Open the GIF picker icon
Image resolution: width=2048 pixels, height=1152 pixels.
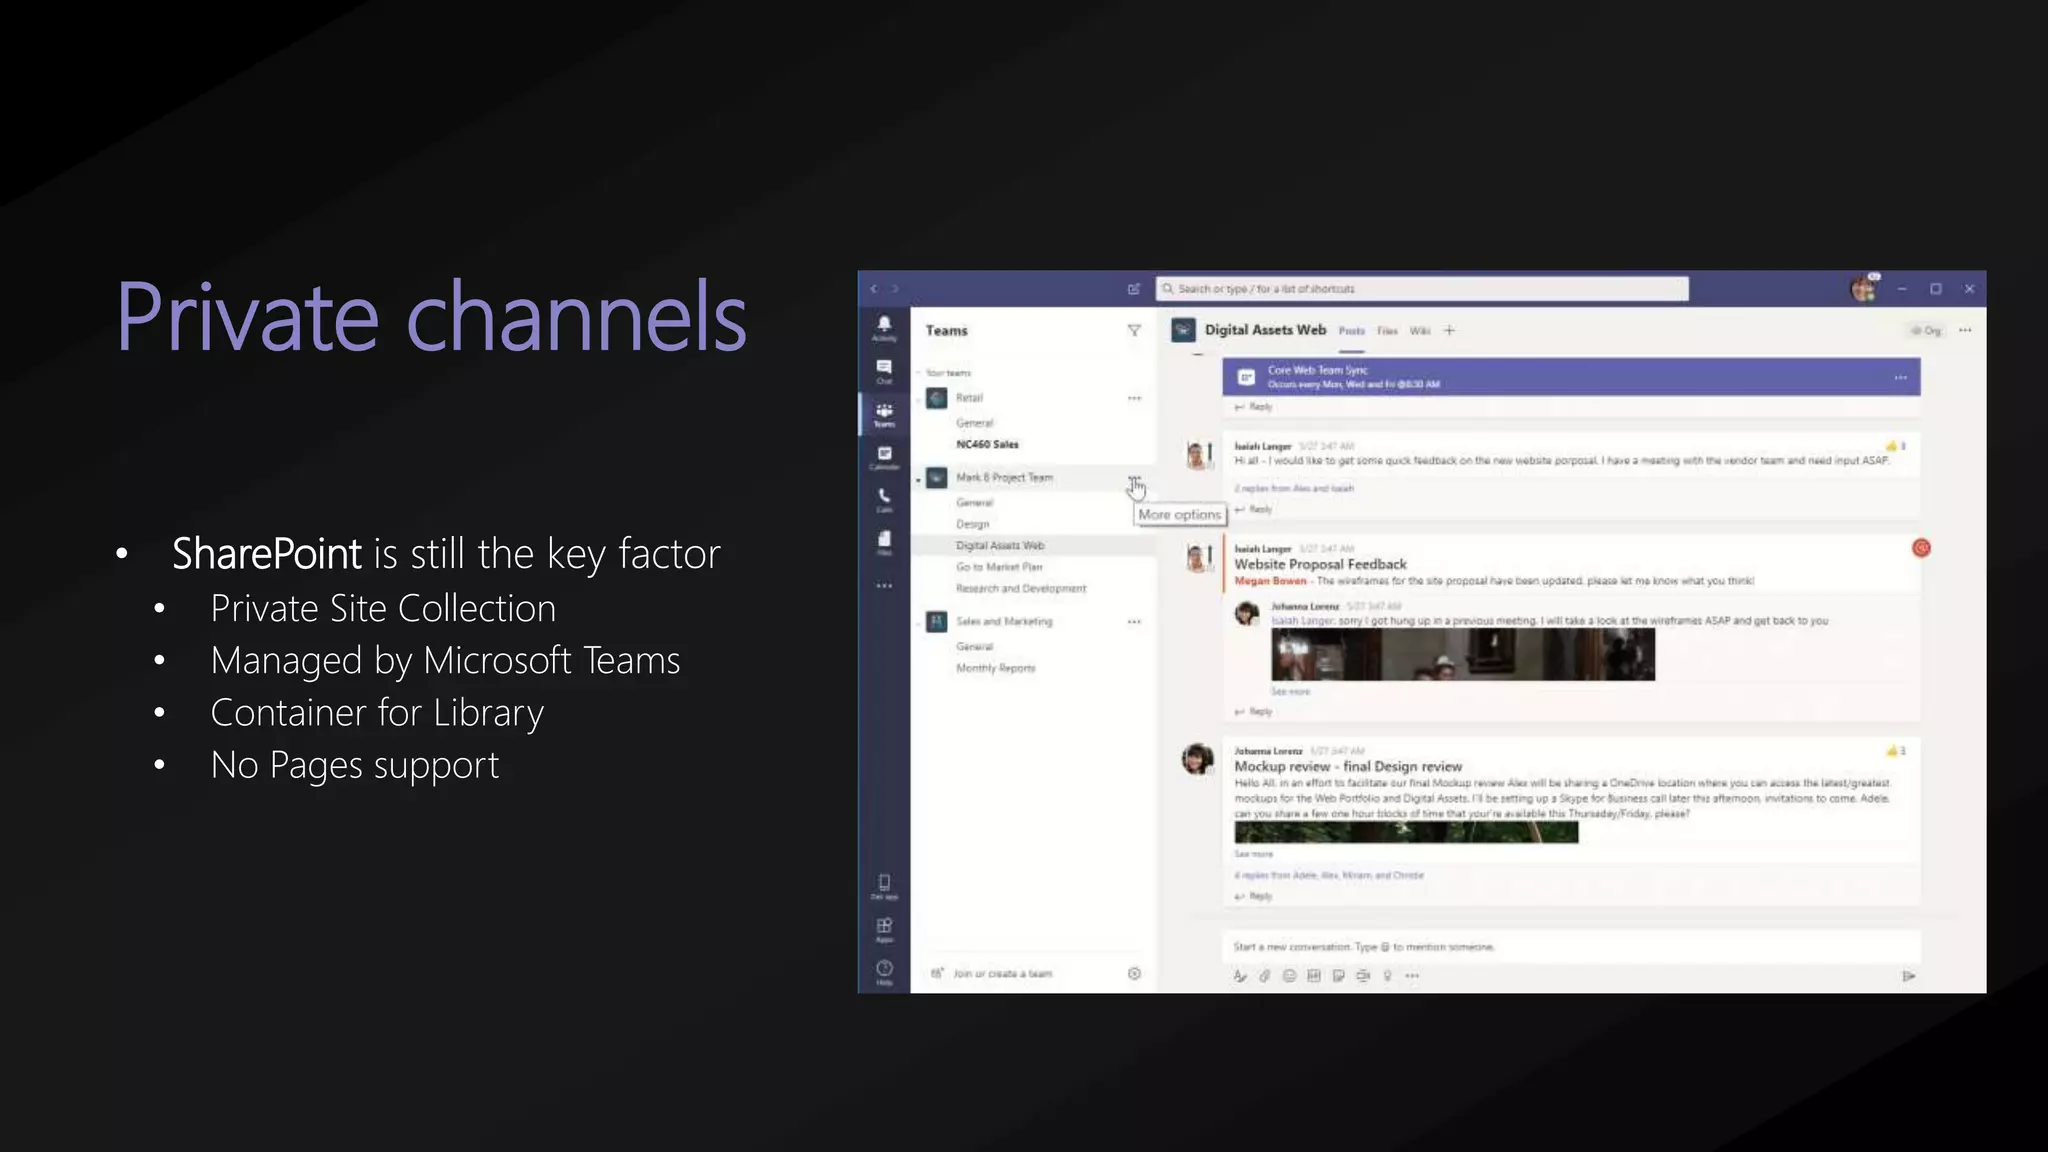click(1313, 976)
